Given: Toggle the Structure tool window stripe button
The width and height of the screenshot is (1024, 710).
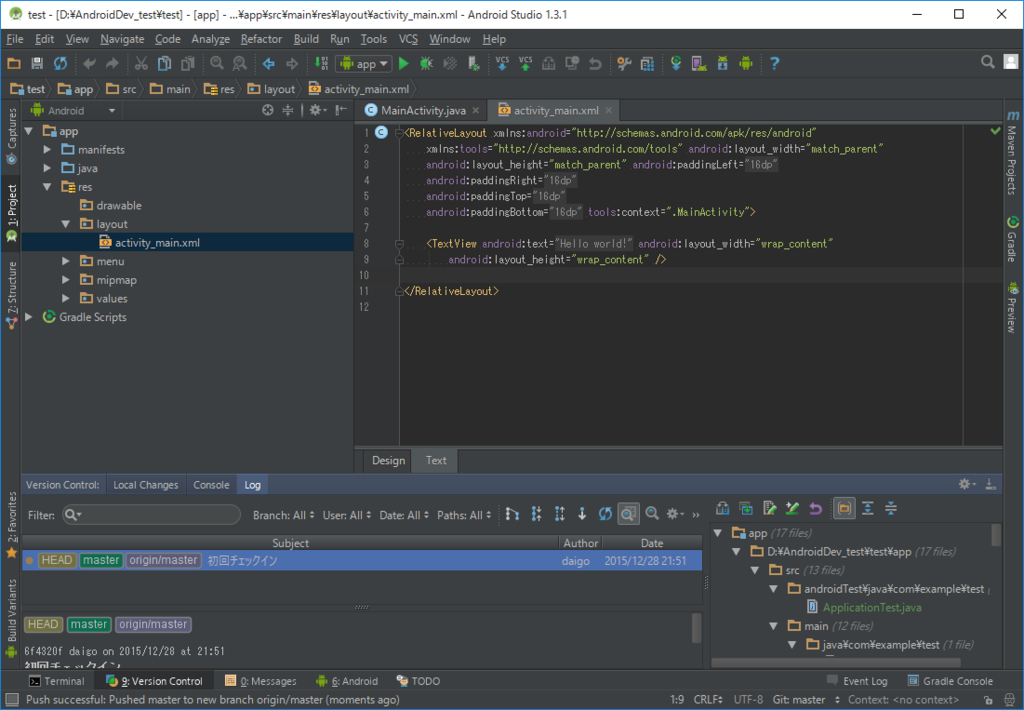Looking at the screenshot, I should pyautogui.click(x=11, y=294).
